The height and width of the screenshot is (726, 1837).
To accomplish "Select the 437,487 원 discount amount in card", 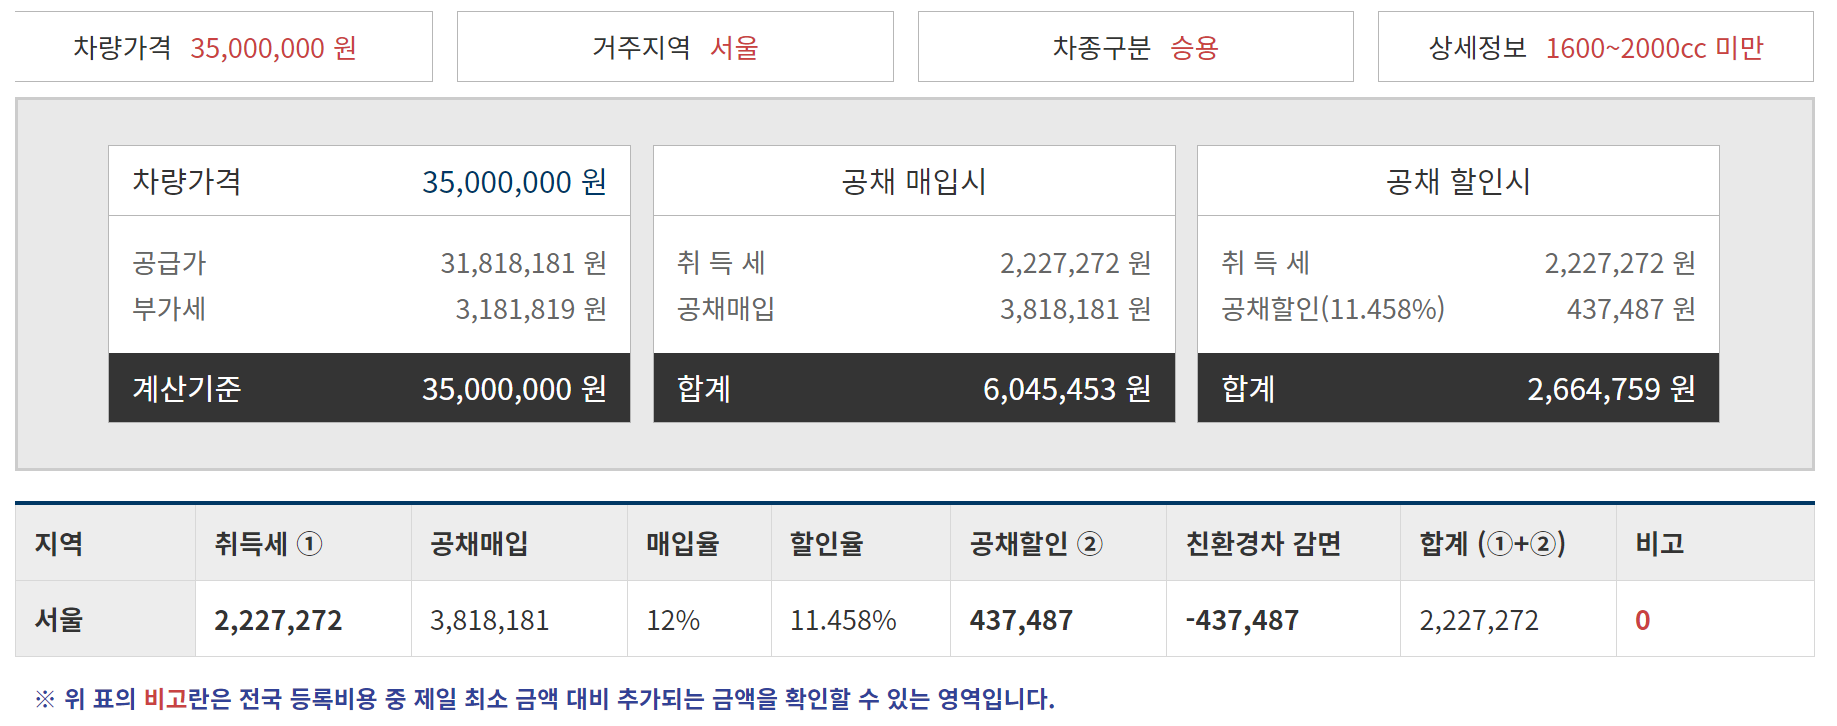I will point(1631,309).
